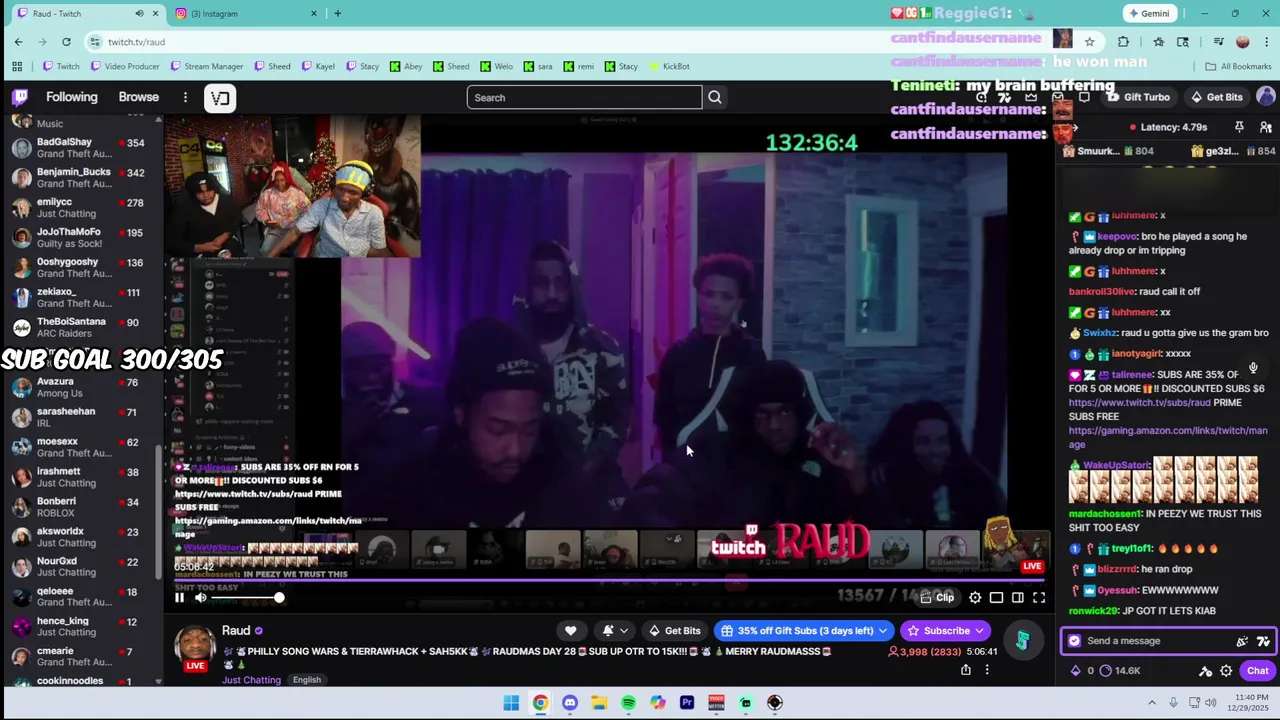Open the KickBot bookmark

(669, 66)
